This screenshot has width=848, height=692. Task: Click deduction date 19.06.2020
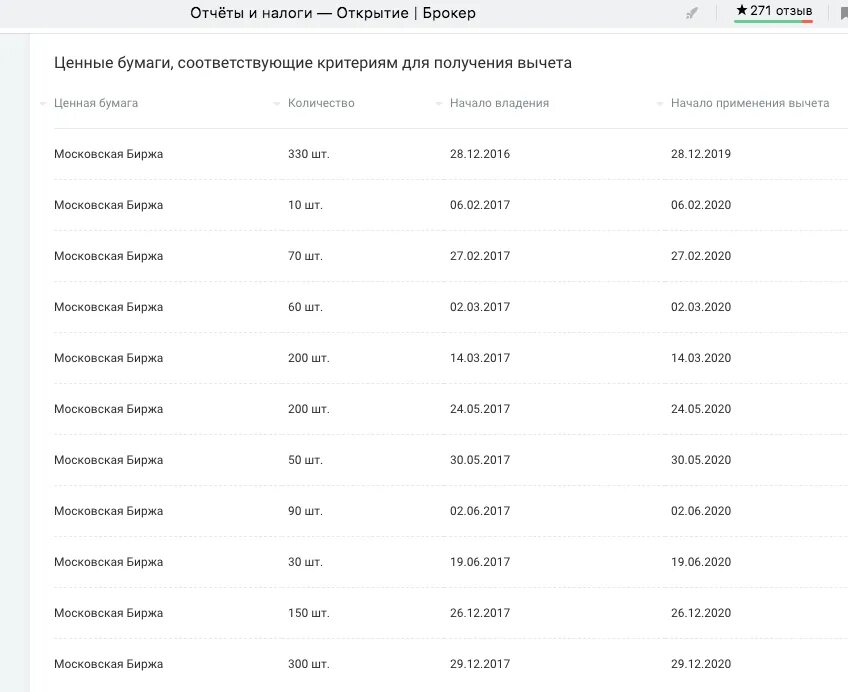tap(701, 562)
